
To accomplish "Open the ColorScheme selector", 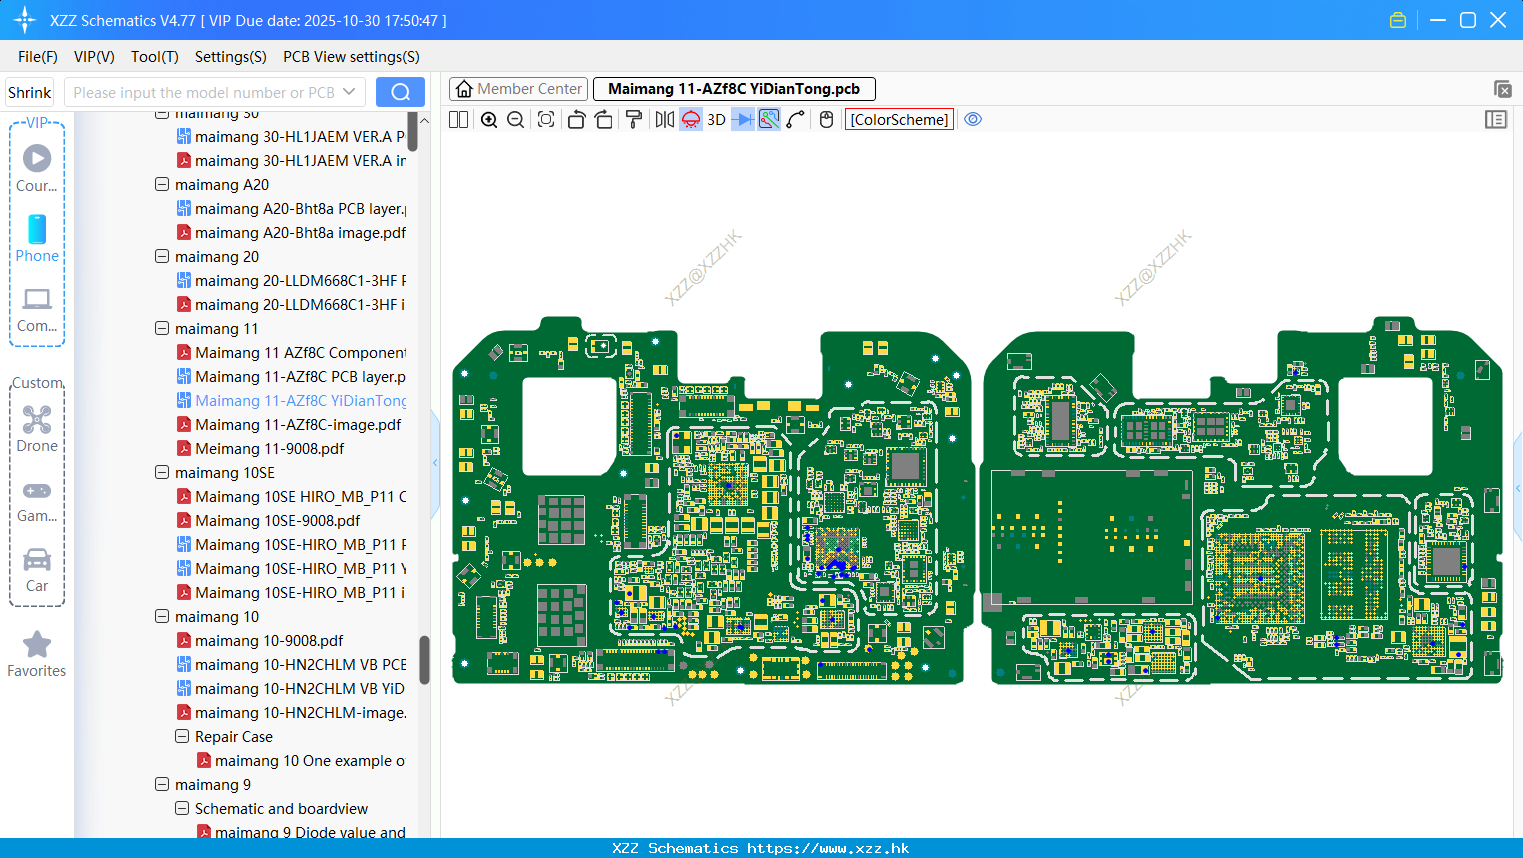I will tap(899, 119).
